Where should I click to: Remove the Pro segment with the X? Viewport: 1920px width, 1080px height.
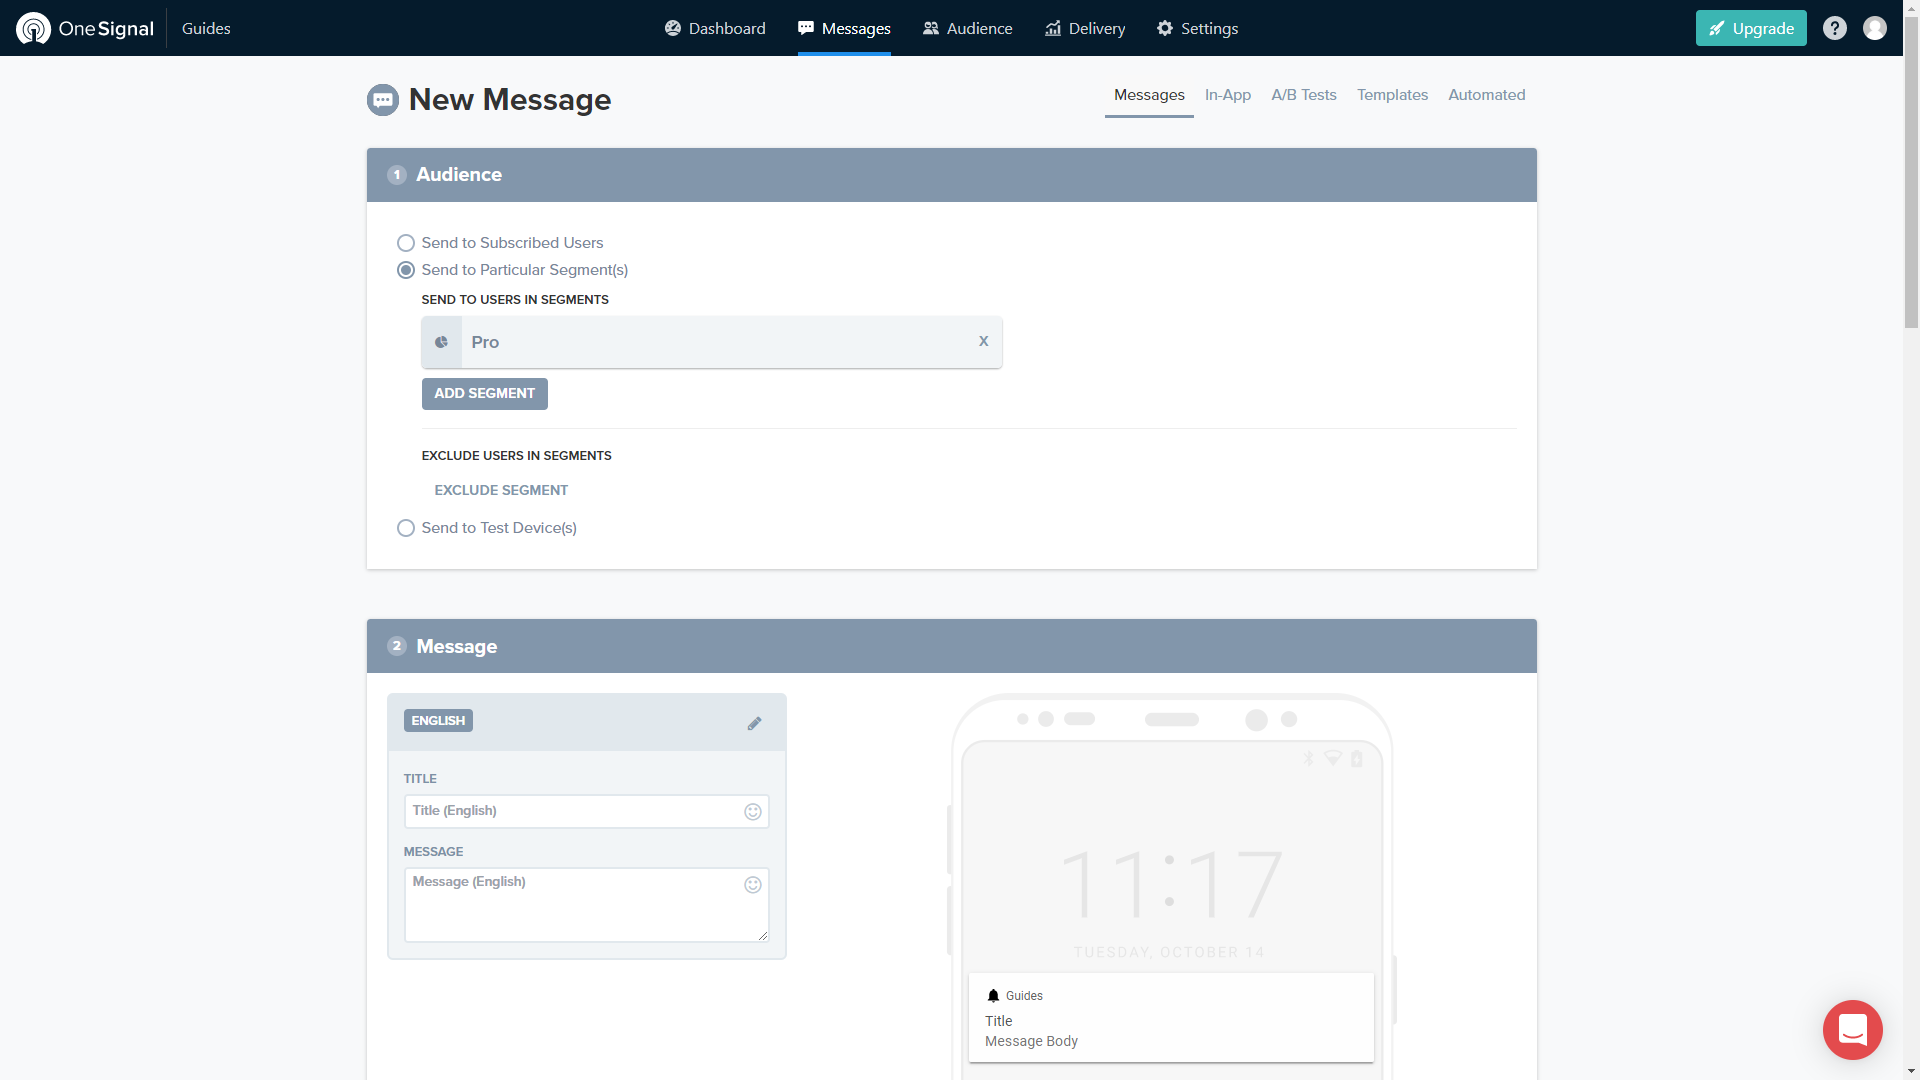click(x=984, y=341)
